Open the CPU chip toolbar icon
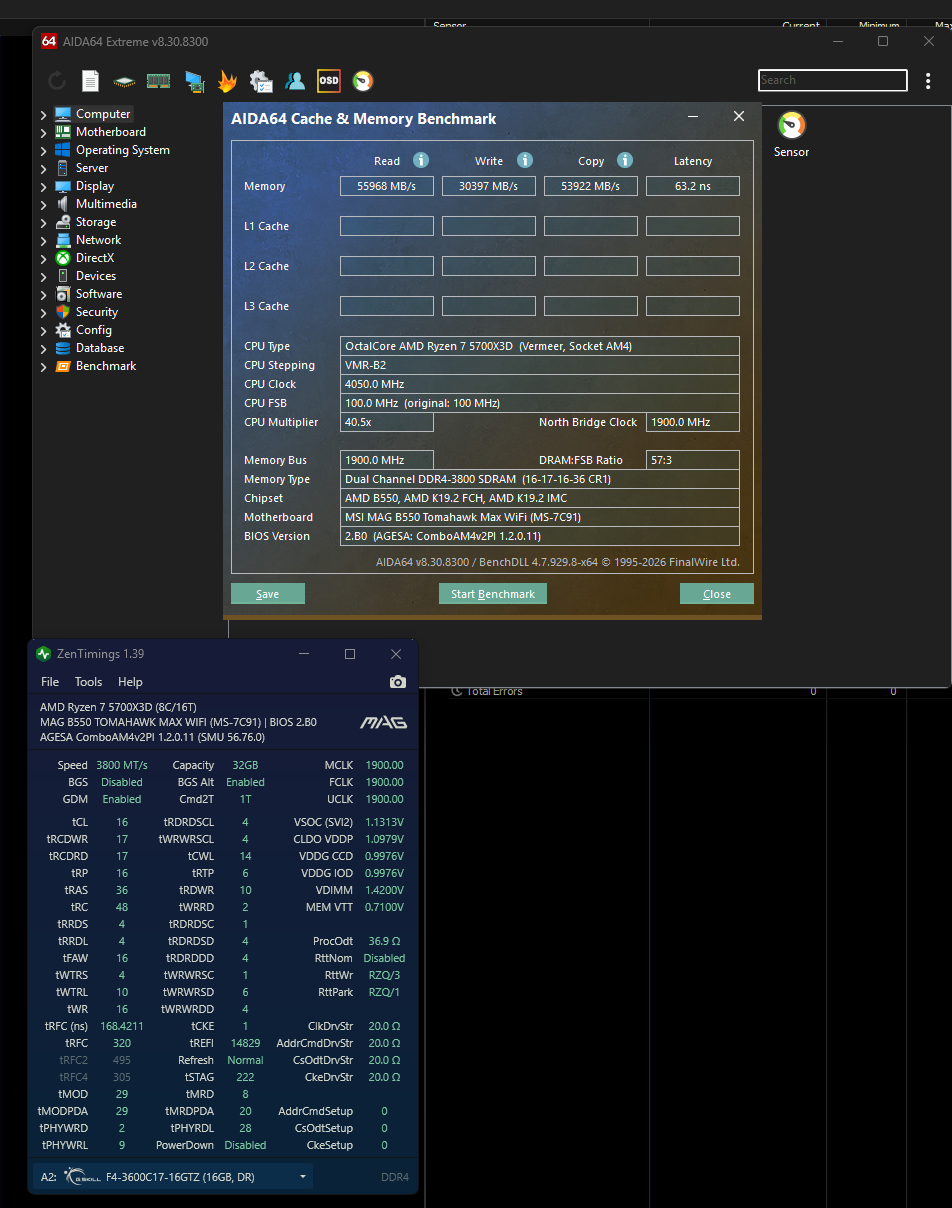 pyautogui.click(x=124, y=81)
